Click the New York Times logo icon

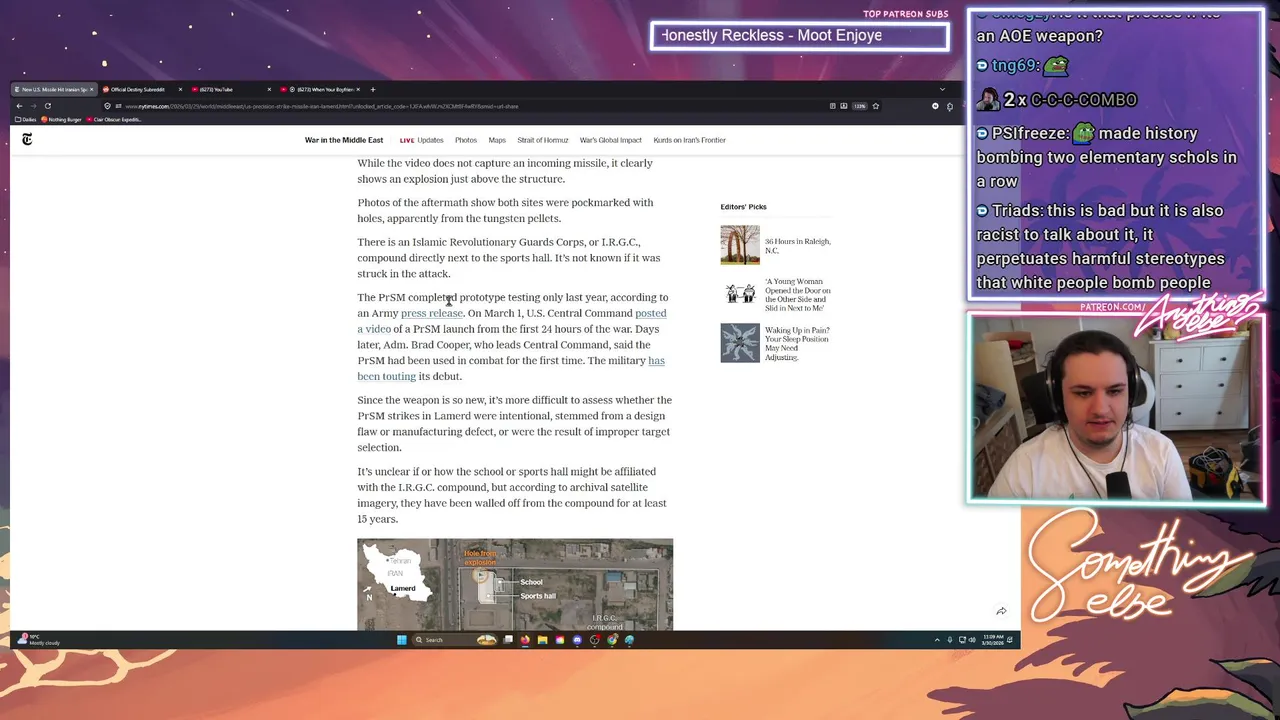[27, 140]
